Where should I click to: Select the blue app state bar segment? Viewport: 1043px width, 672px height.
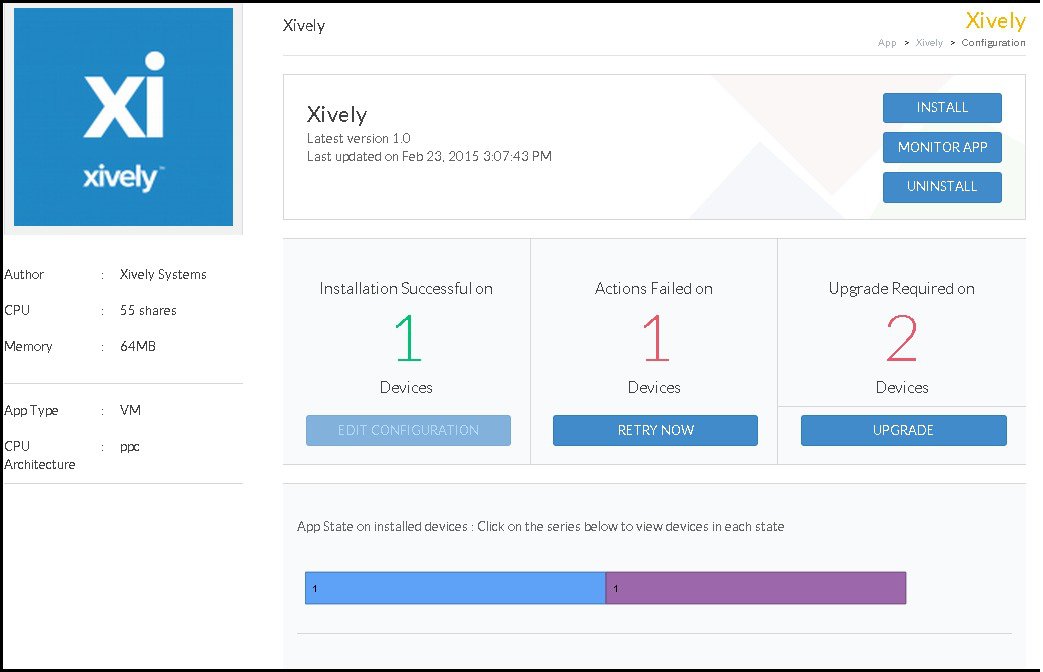455,588
